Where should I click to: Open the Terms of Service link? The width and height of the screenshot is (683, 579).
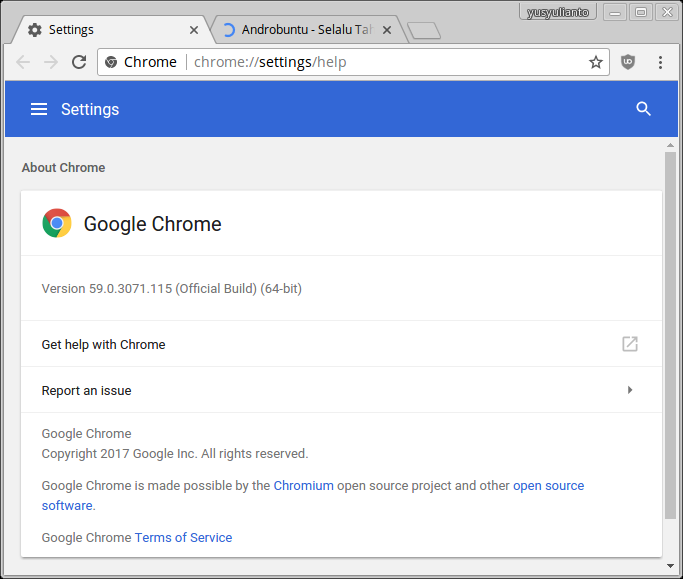click(x=183, y=538)
